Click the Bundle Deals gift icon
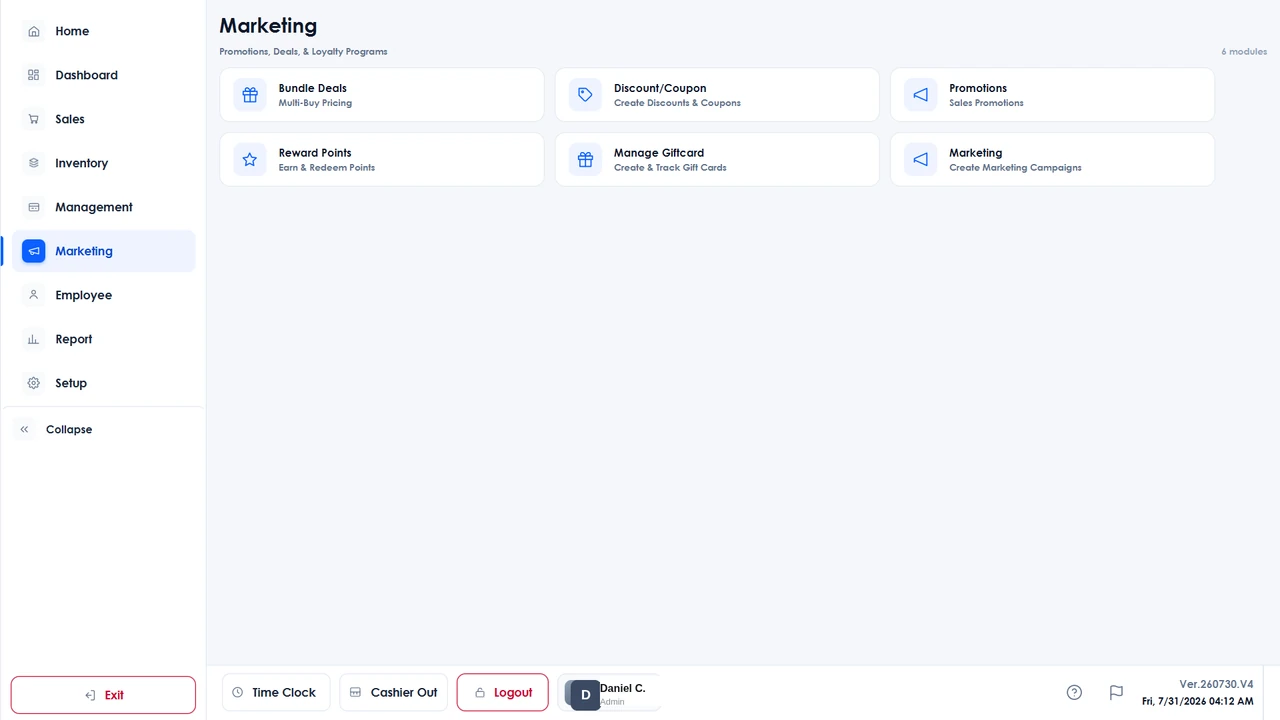Screen dimensions: 1280x720 [x=250, y=95]
